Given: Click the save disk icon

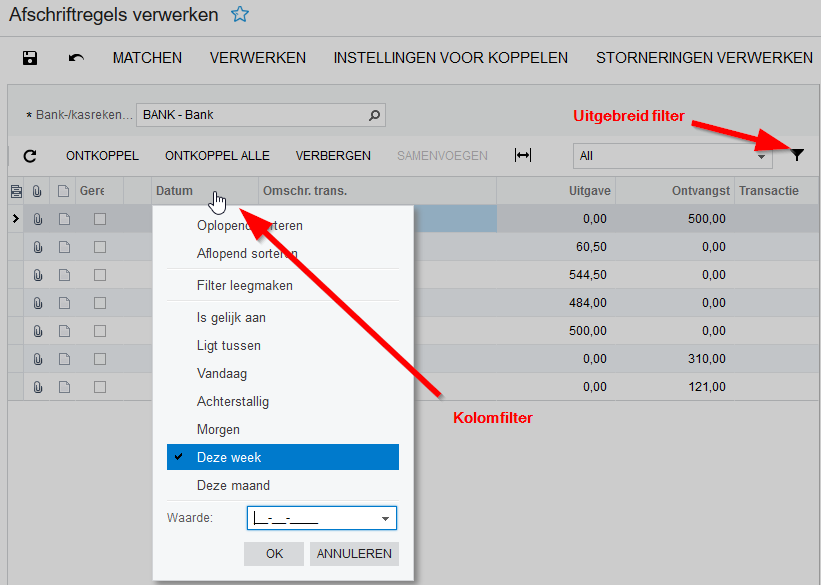Looking at the screenshot, I should pyautogui.click(x=30, y=58).
